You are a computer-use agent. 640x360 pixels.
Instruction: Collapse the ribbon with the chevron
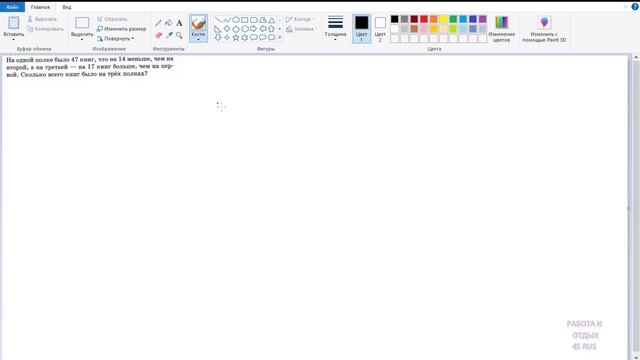625,7
